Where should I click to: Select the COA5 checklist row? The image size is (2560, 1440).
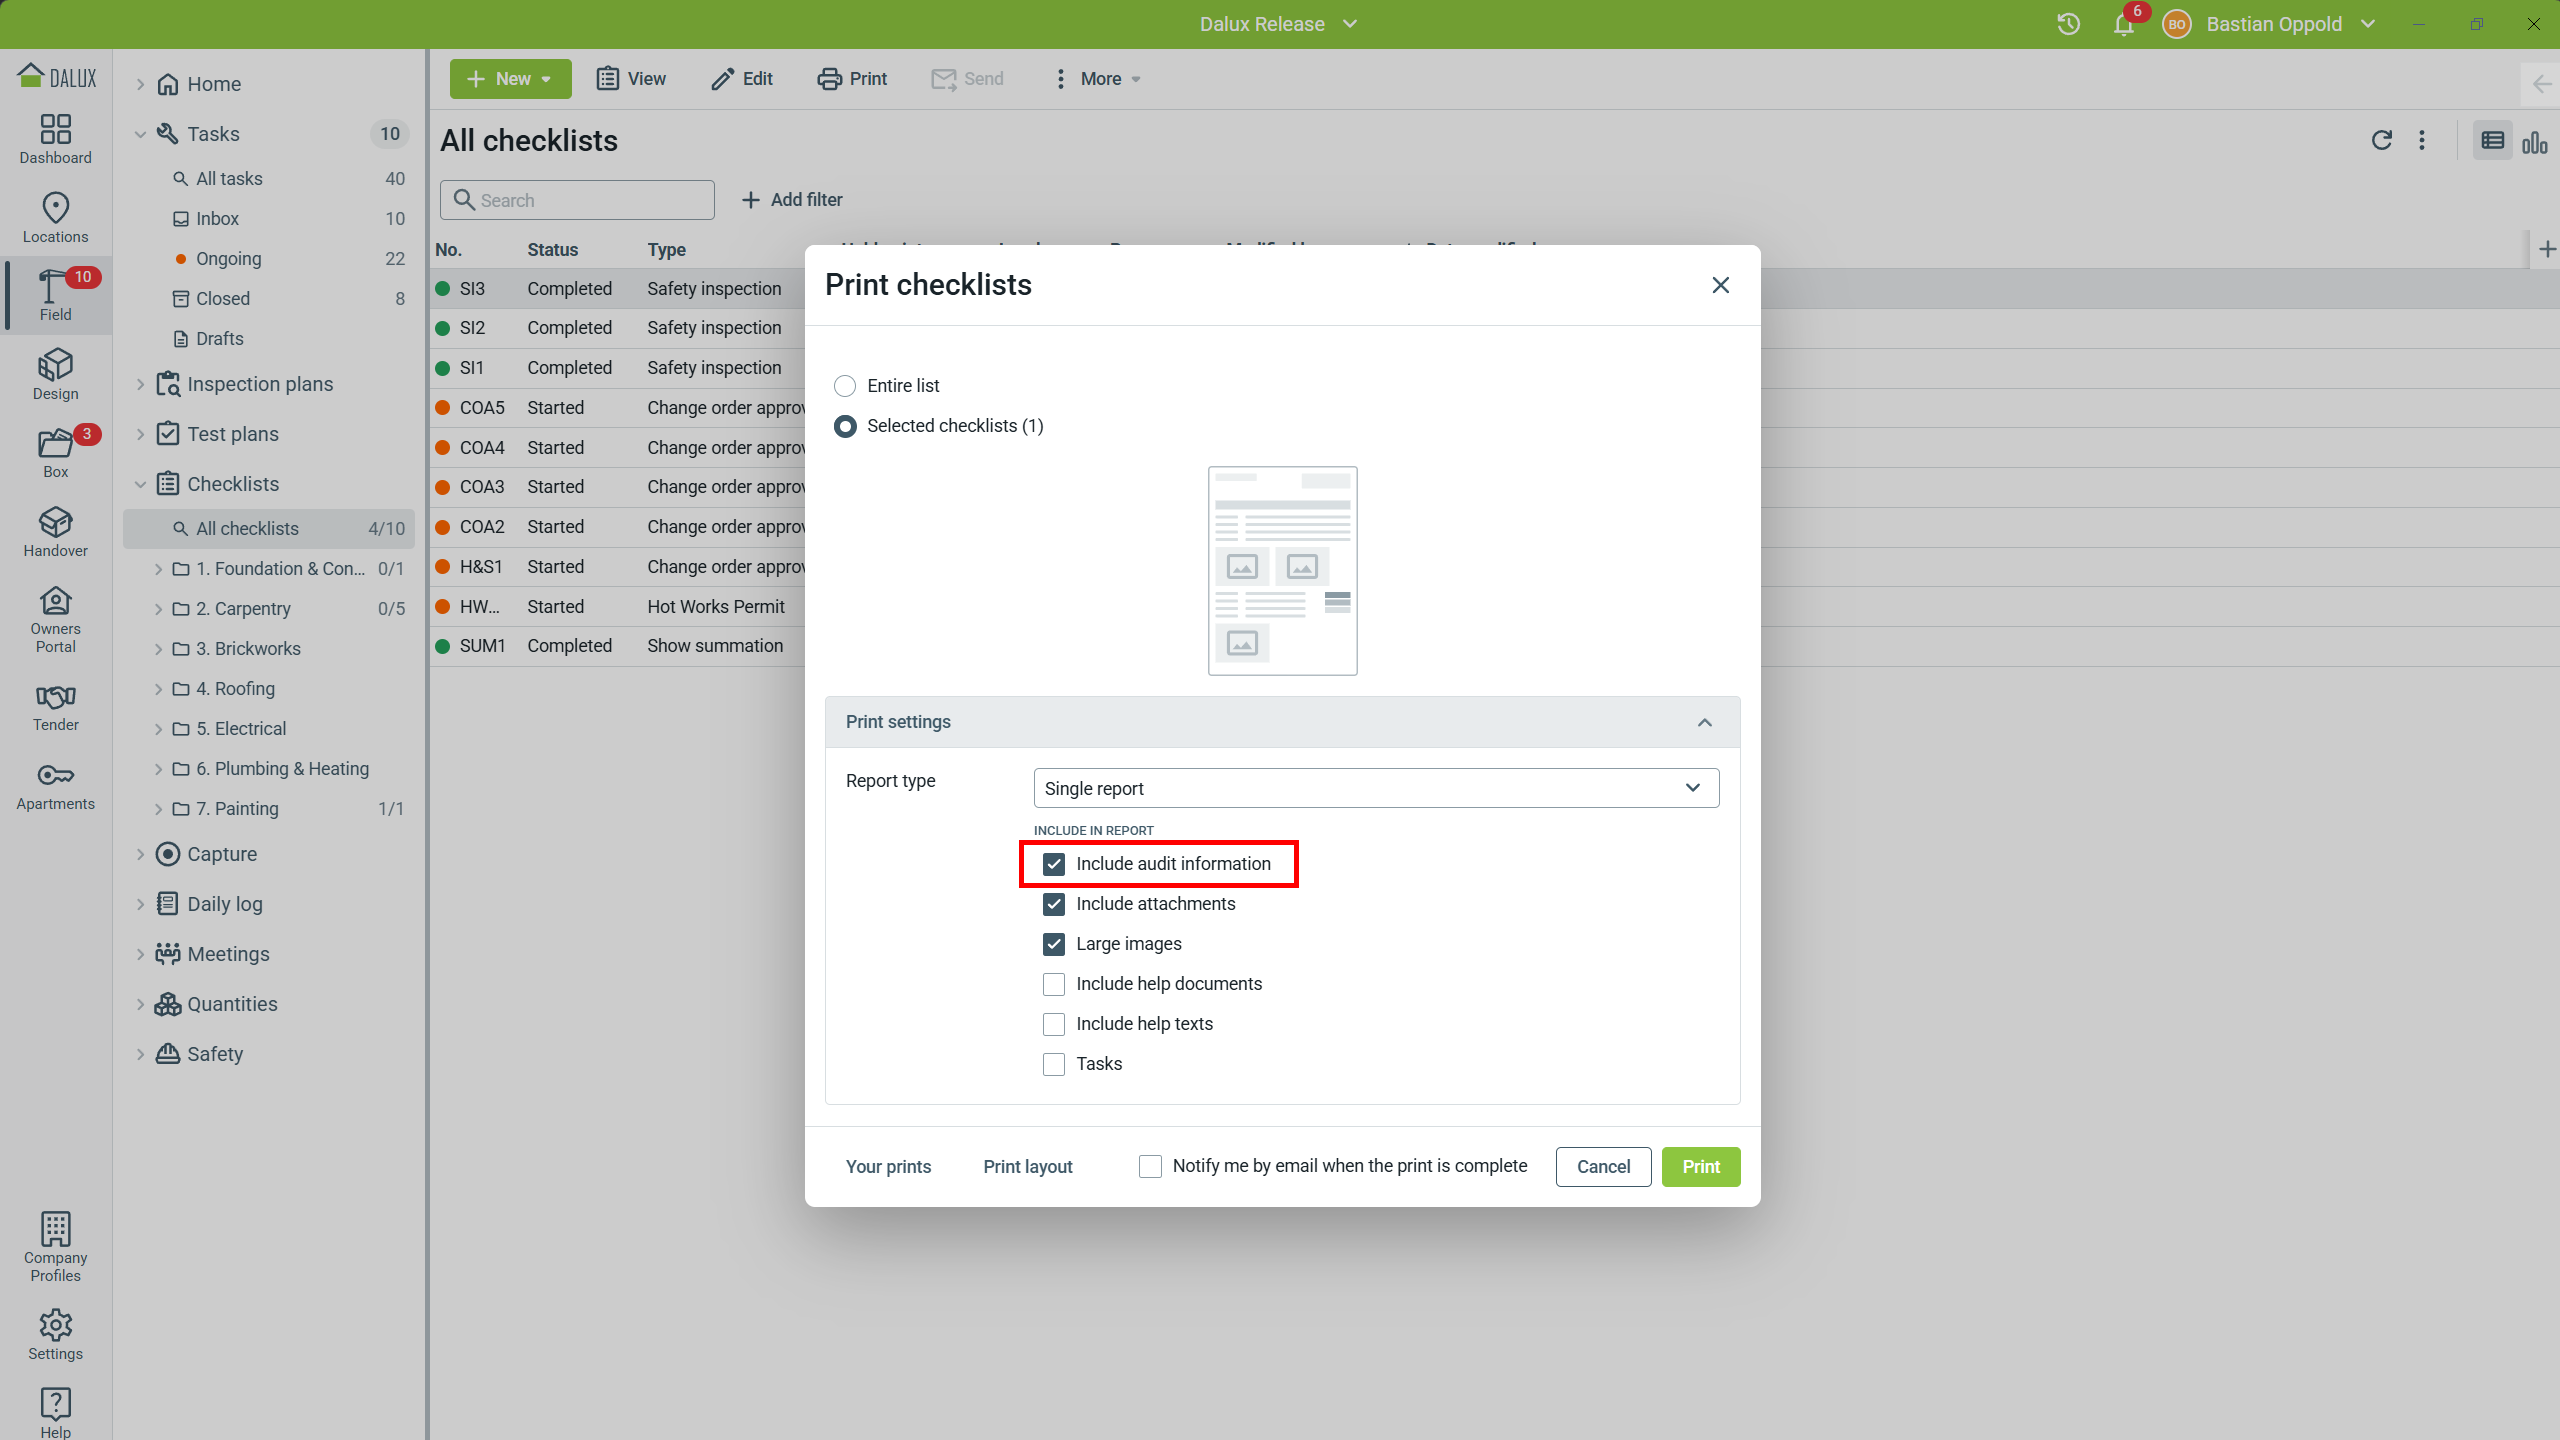[618, 408]
